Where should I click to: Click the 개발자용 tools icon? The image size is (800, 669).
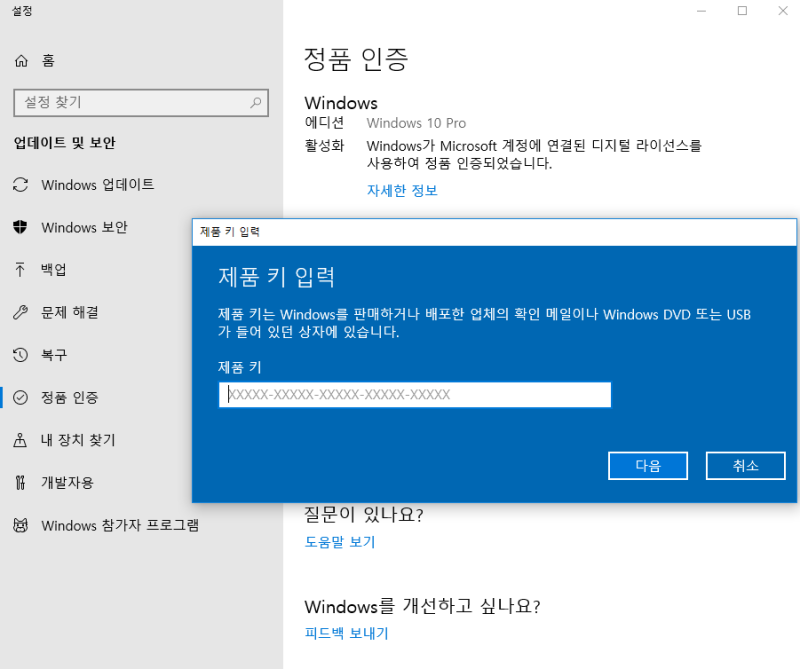point(20,482)
